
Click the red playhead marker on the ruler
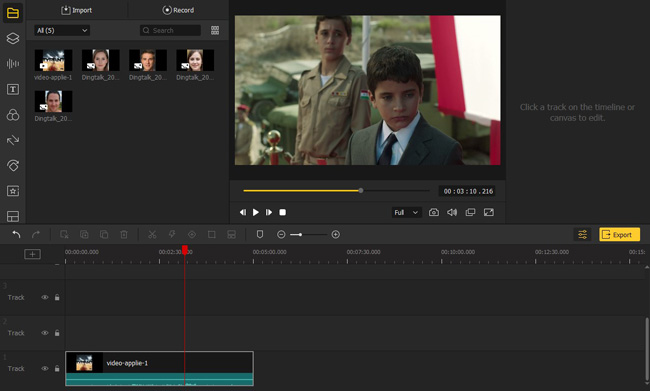(185, 250)
